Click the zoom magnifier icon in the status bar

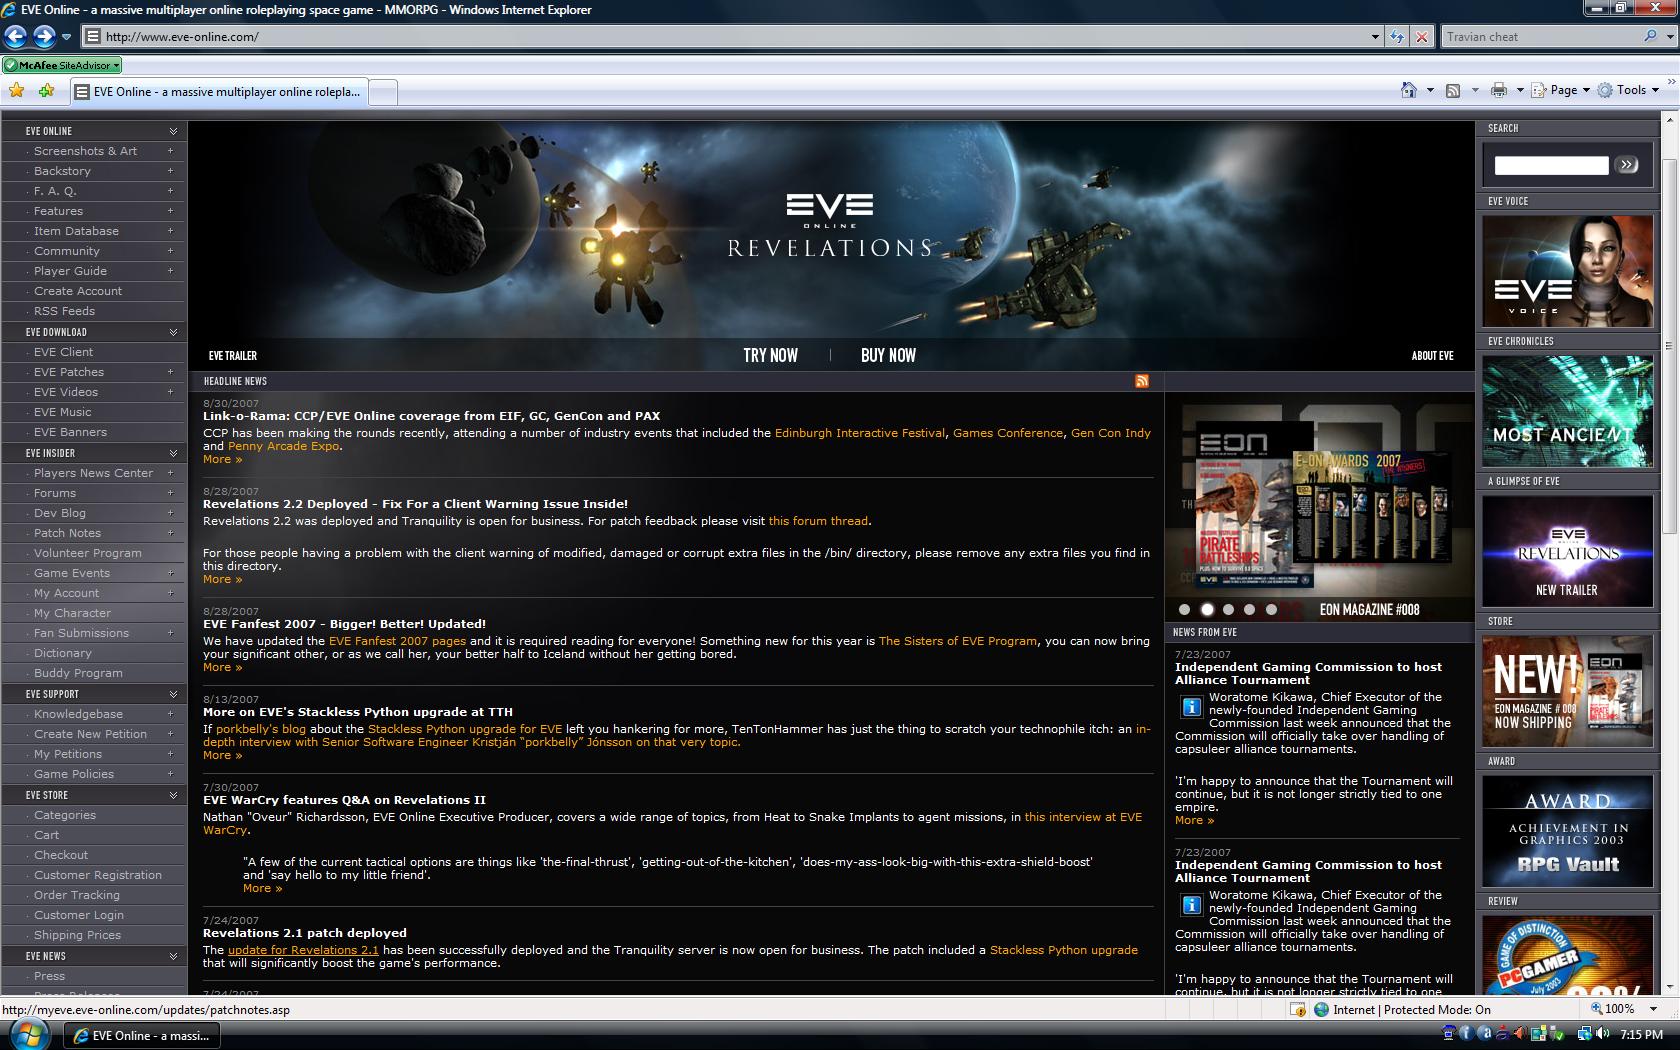(1597, 1009)
